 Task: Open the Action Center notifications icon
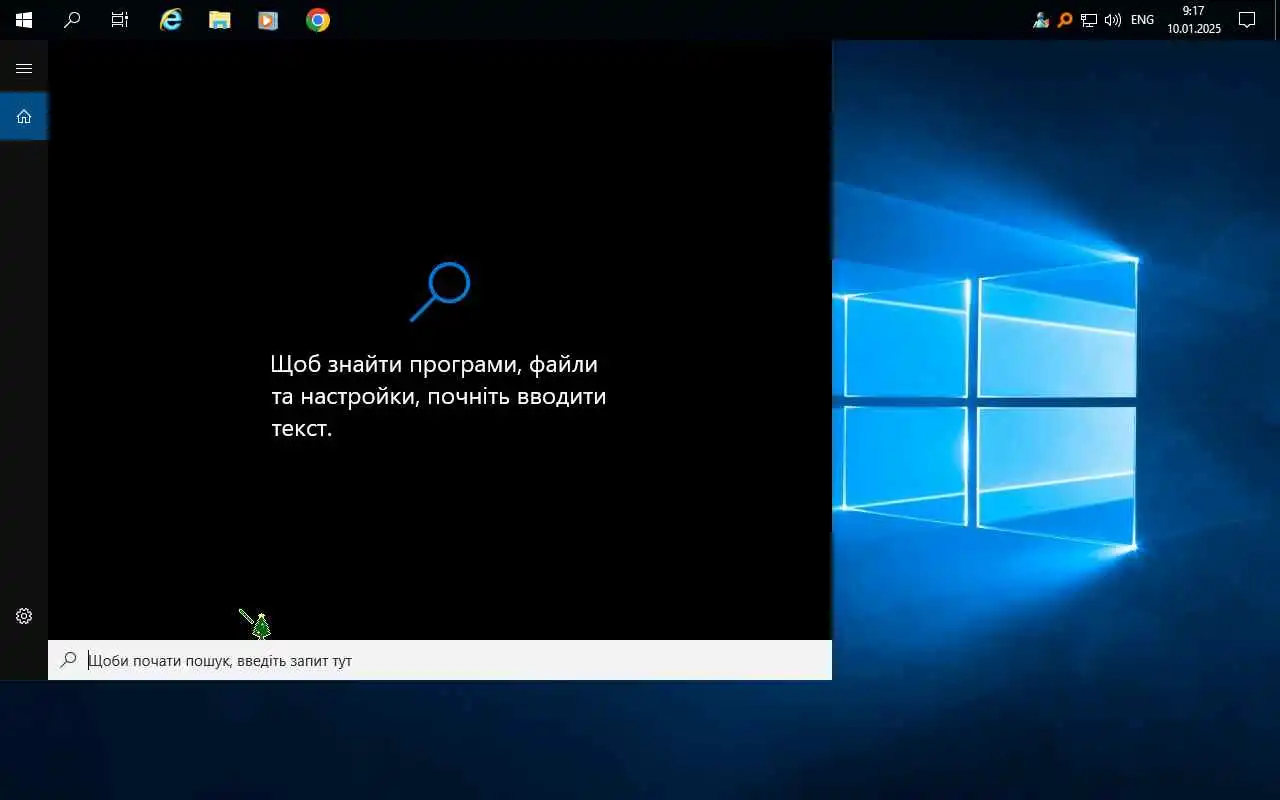click(1247, 20)
